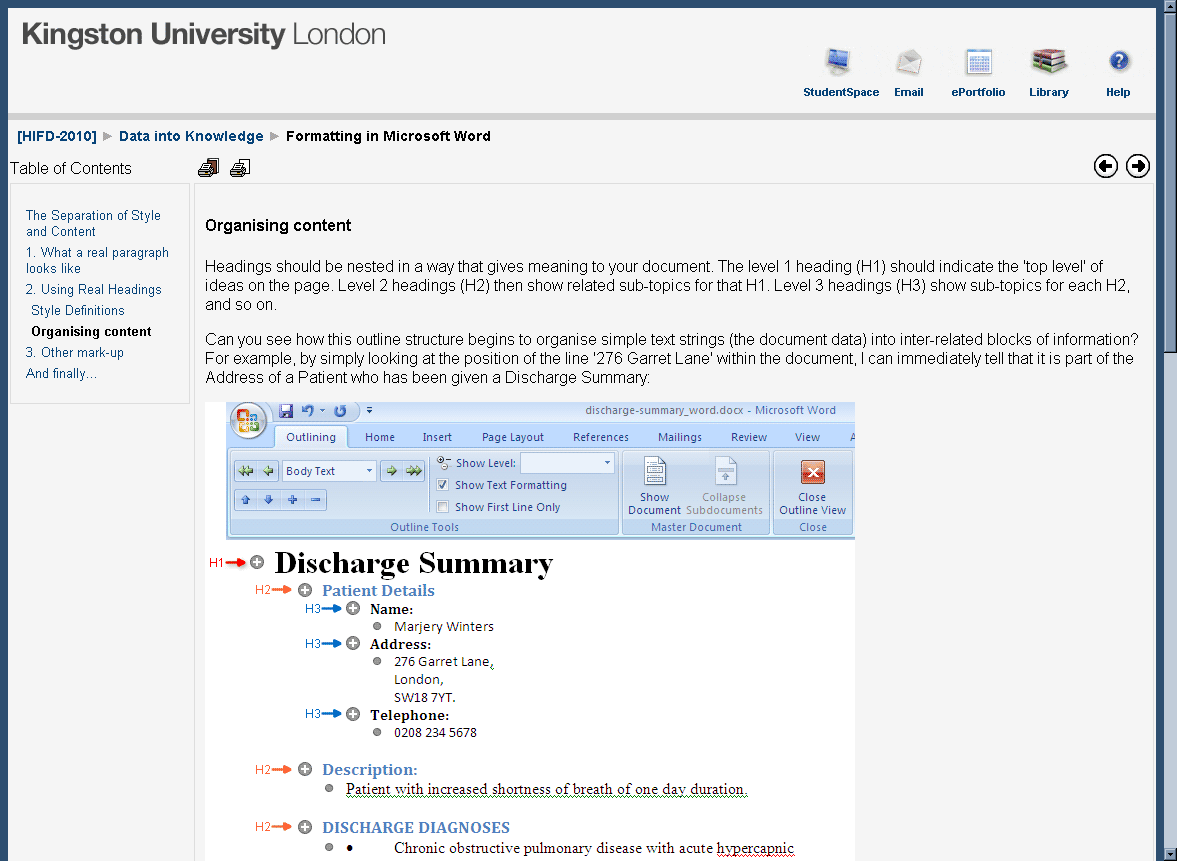This screenshot has width=1177, height=861.
Task: Click the plus symbol beside Telephone:
Action: [x=353, y=715]
